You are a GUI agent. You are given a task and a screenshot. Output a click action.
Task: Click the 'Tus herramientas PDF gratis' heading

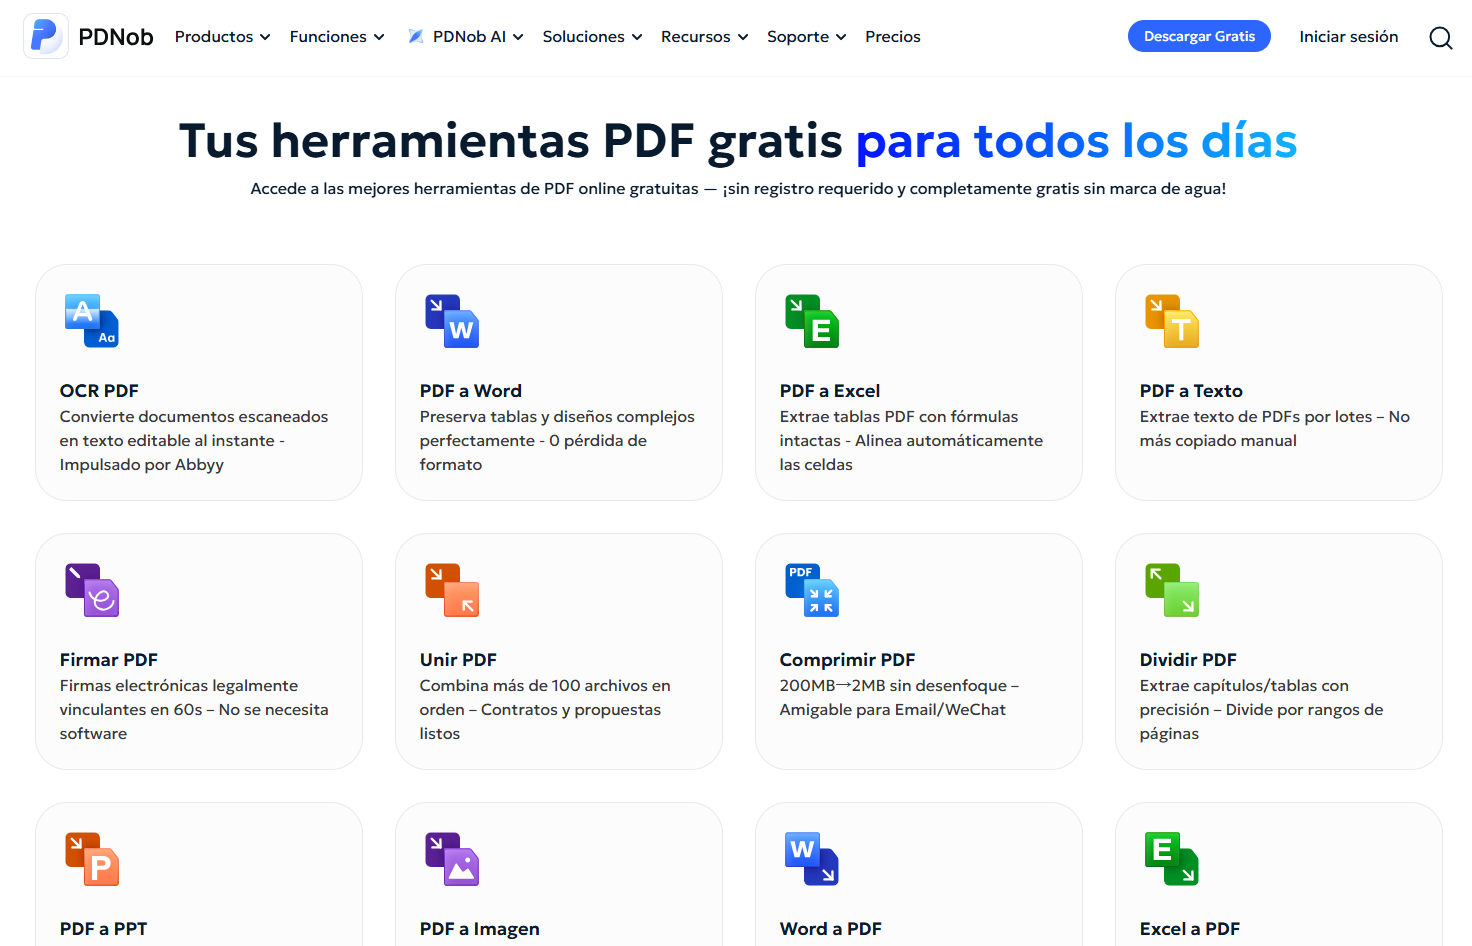coord(510,141)
